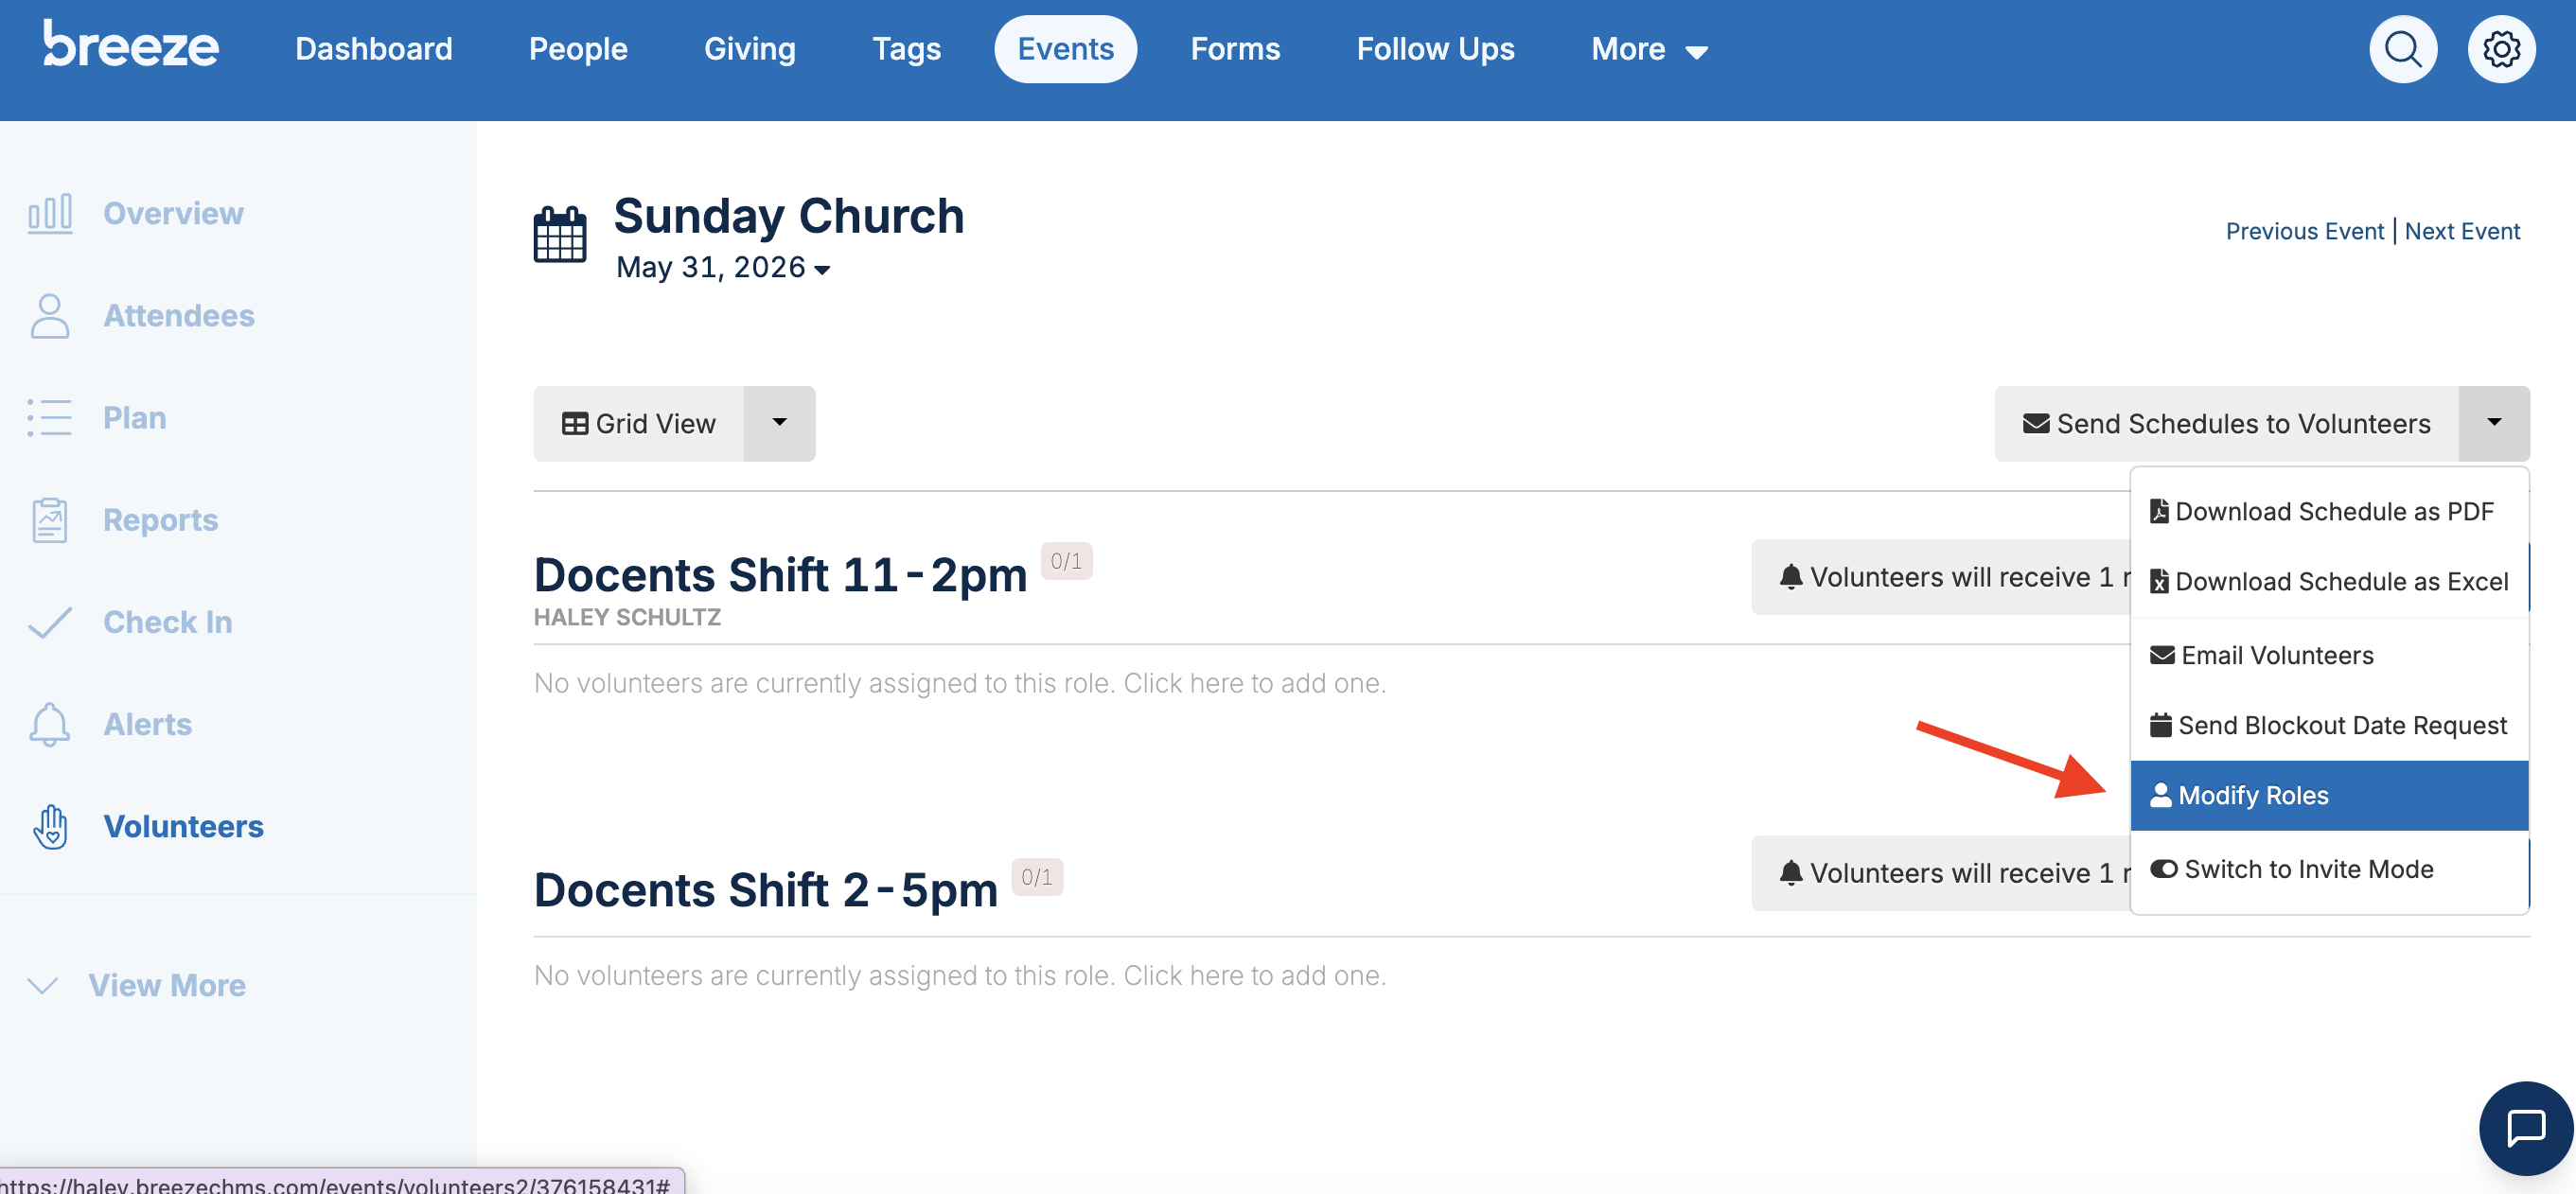
Task: Click the Attendees person icon
Action: pos(50,316)
